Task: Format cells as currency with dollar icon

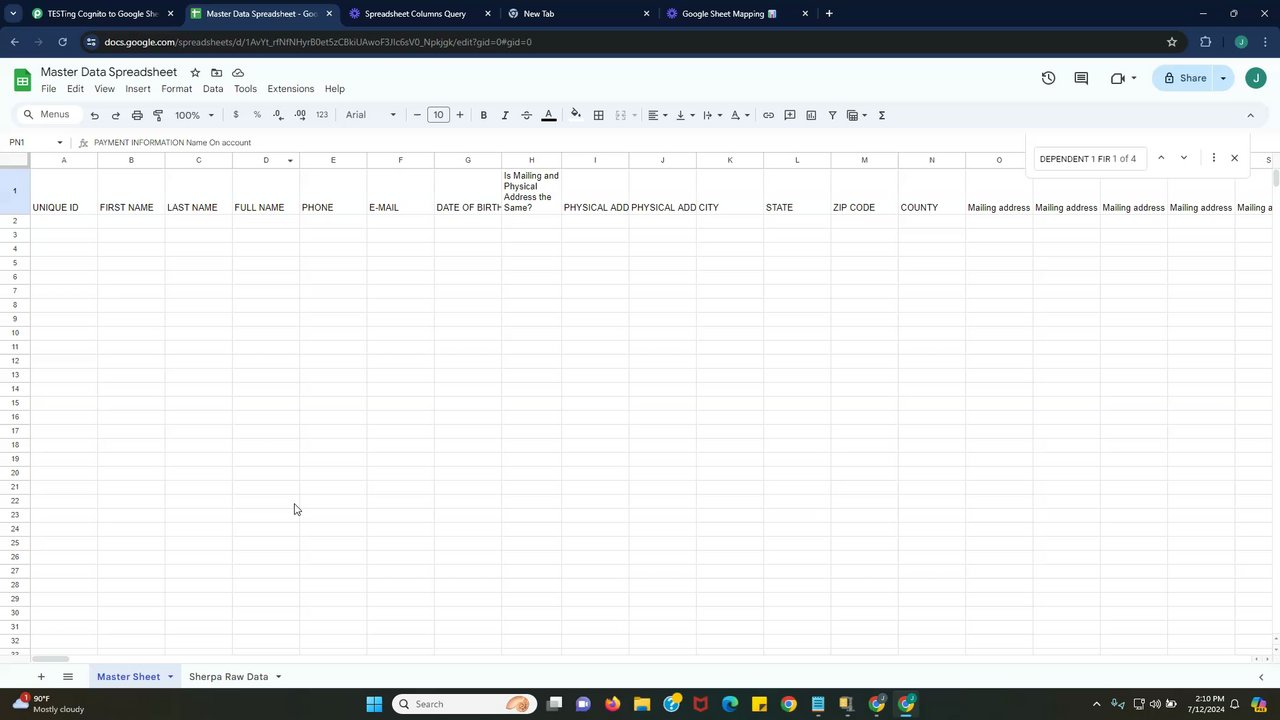Action: click(236, 115)
